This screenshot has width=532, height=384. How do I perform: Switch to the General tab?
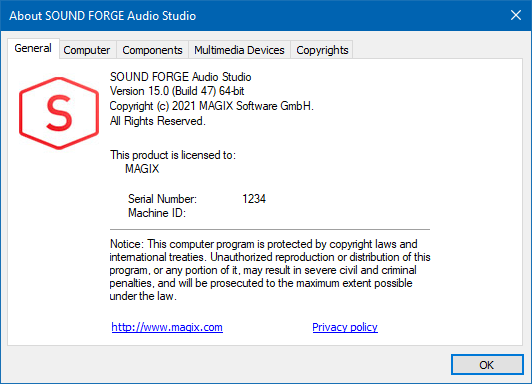tap(33, 48)
